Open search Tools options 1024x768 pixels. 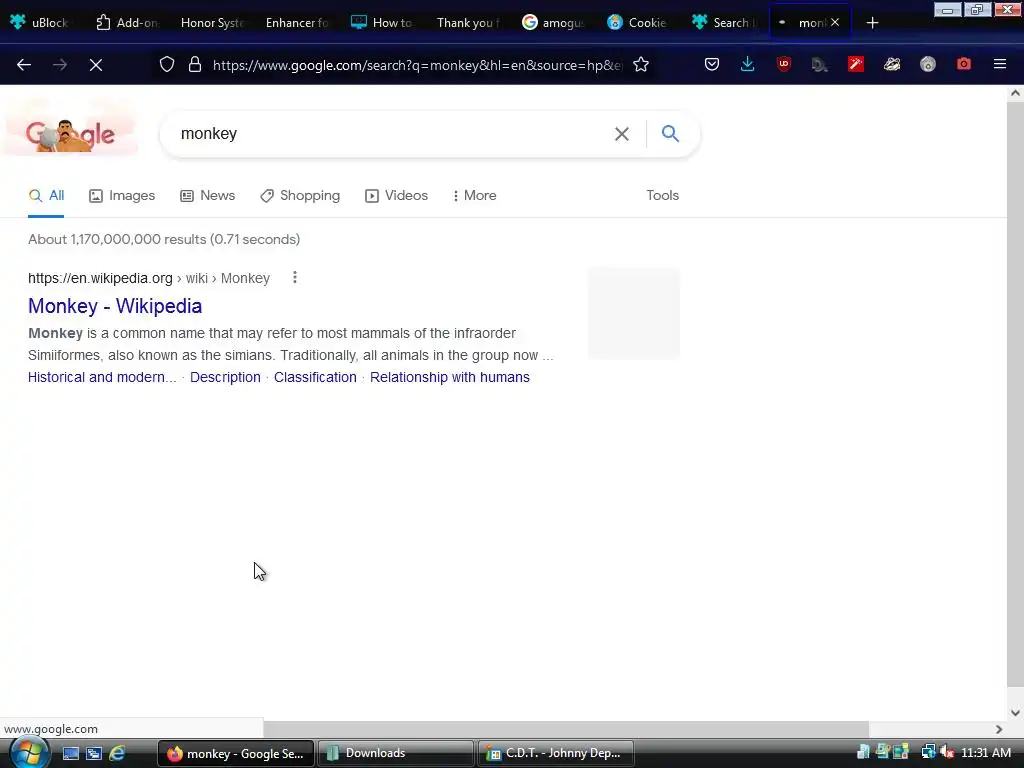click(x=662, y=195)
